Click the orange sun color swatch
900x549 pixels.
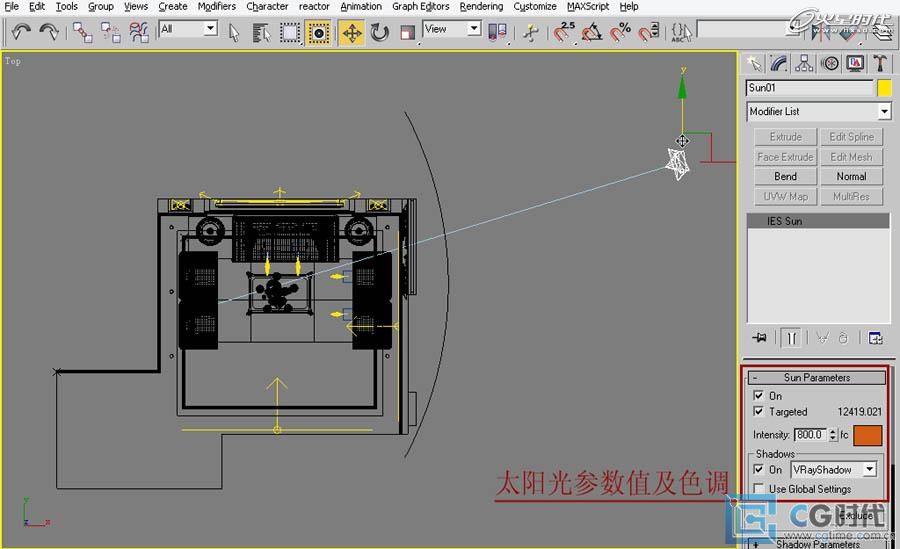pos(867,435)
